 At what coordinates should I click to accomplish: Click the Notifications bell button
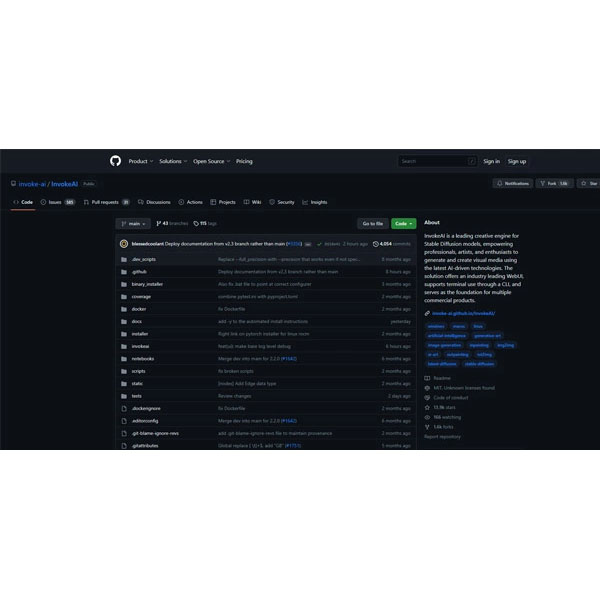click(513, 184)
